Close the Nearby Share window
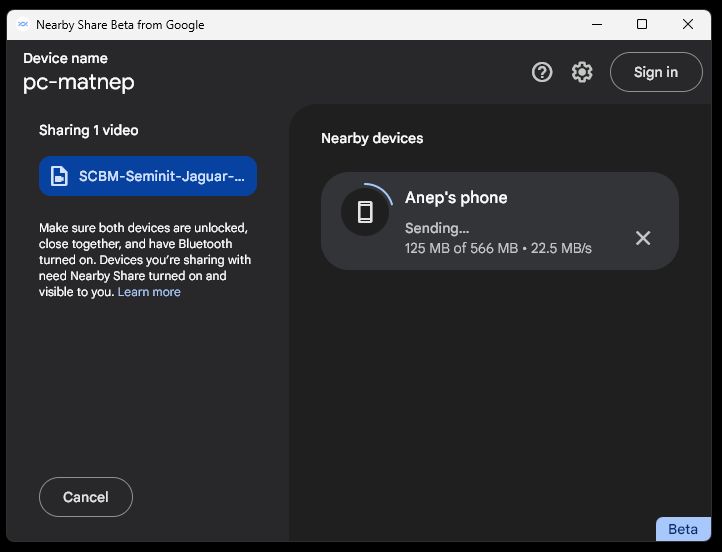The image size is (722, 552). (x=688, y=24)
